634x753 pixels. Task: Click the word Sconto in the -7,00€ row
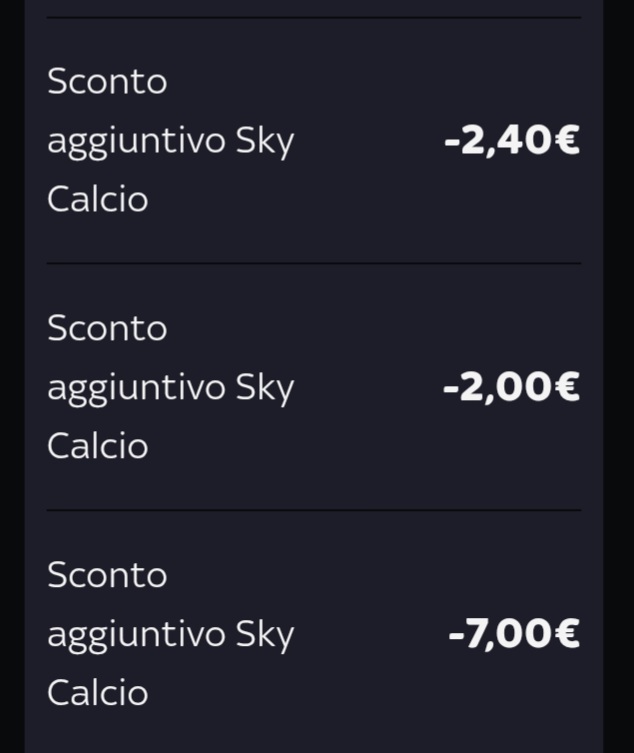click(x=107, y=575)
